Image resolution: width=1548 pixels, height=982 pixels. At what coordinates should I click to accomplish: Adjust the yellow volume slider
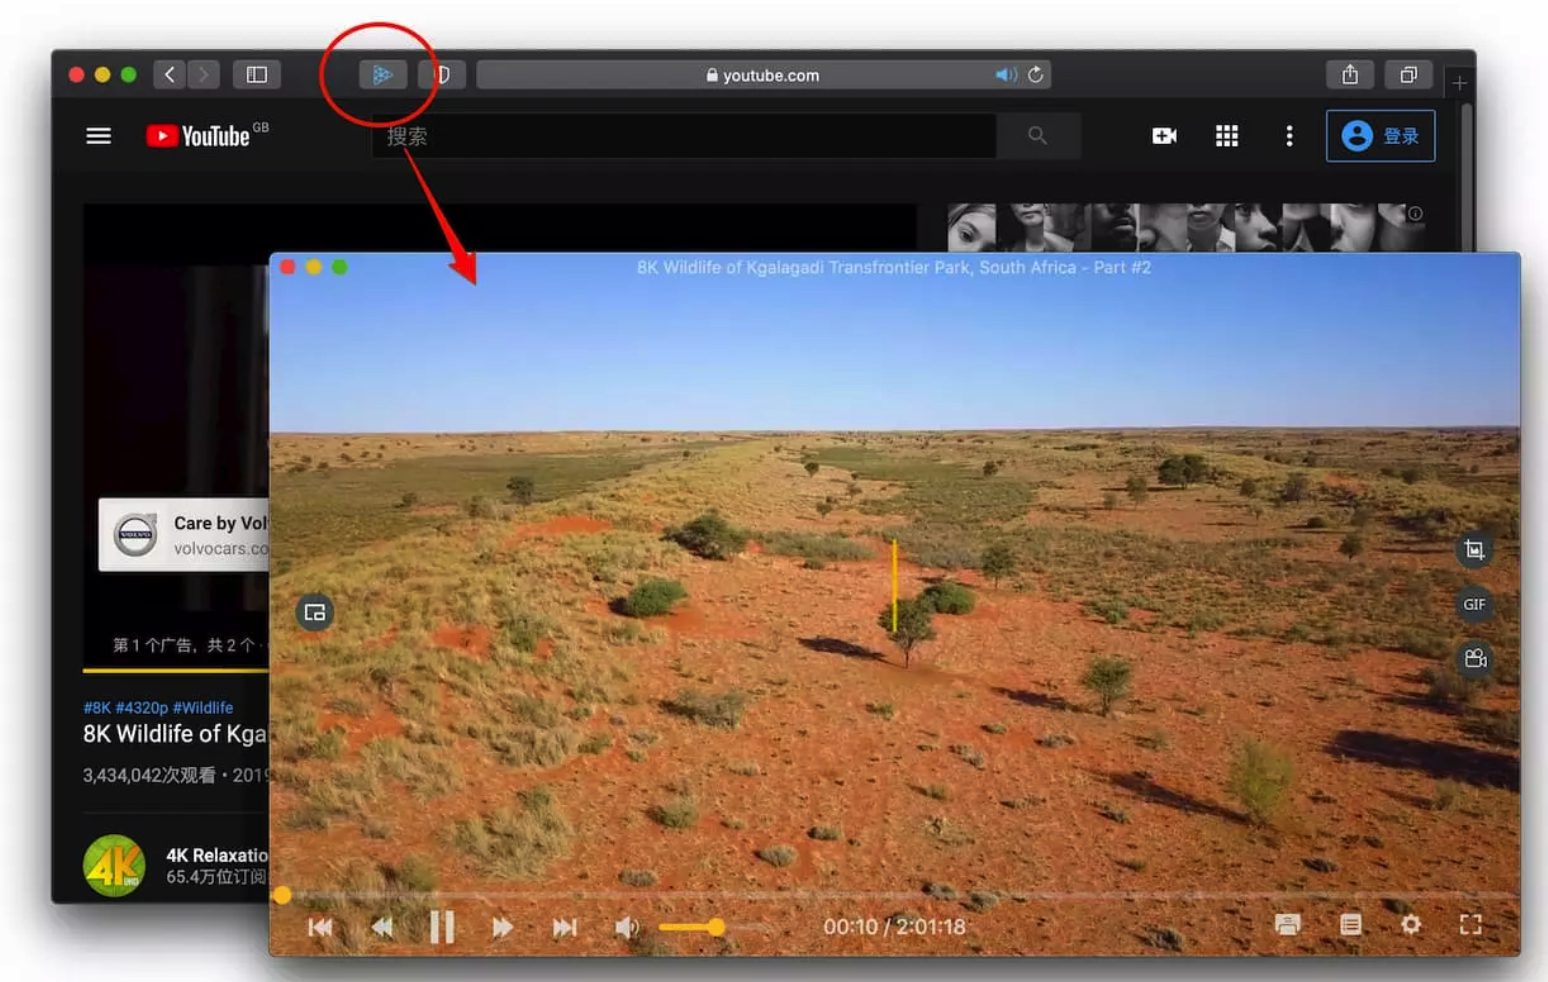pos(716,927)
